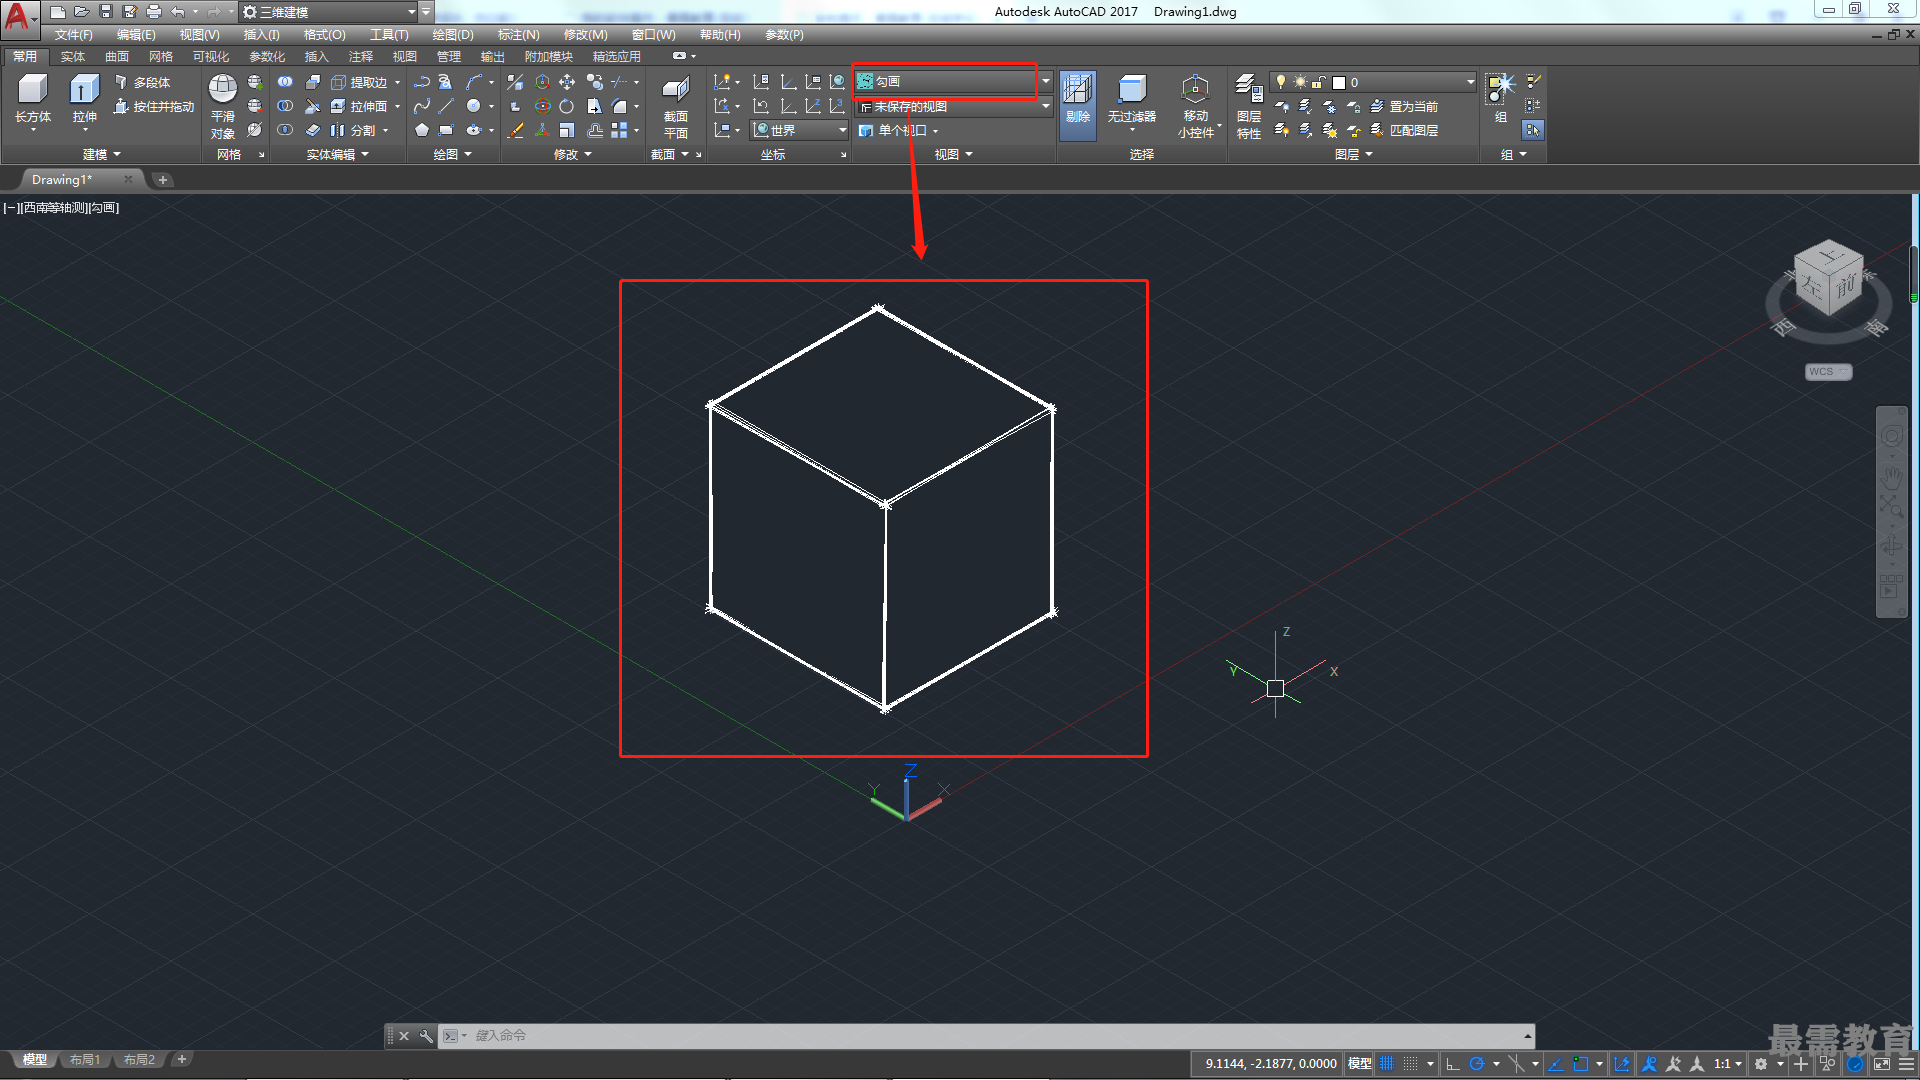Image resolution: width=1920 pixels, height=1080 pixels.
Task: Click the 多段体 polysolid tool
Action: click(x=142, y=82)
